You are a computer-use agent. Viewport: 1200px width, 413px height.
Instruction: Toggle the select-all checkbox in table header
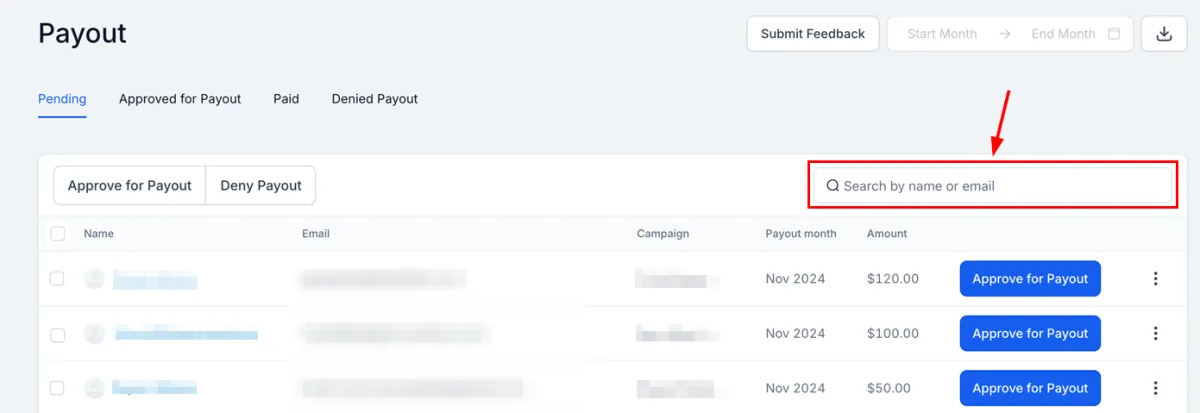click(x=57, y=233)
